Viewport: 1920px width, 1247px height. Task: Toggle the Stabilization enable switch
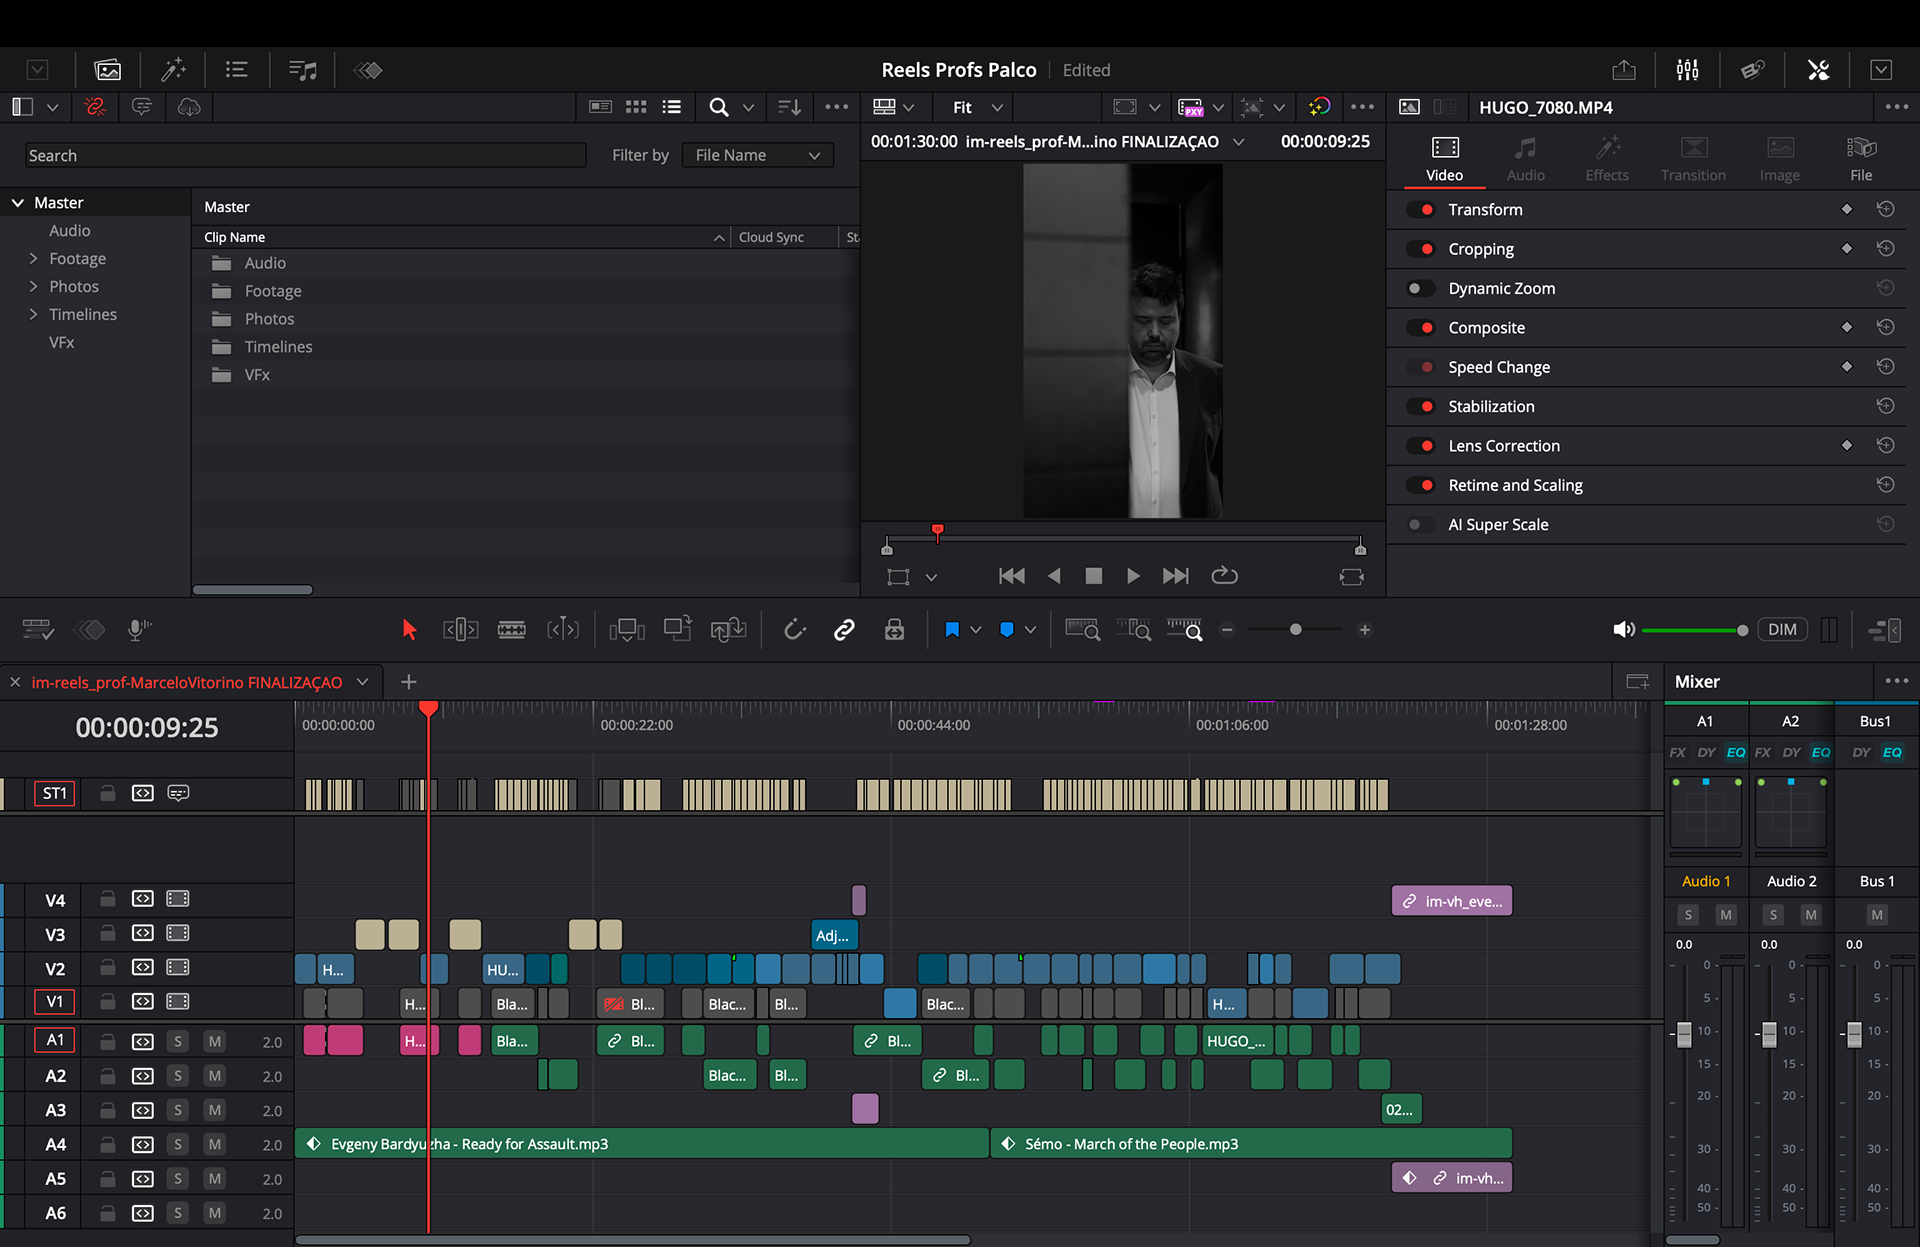(x=1421, y=406)
